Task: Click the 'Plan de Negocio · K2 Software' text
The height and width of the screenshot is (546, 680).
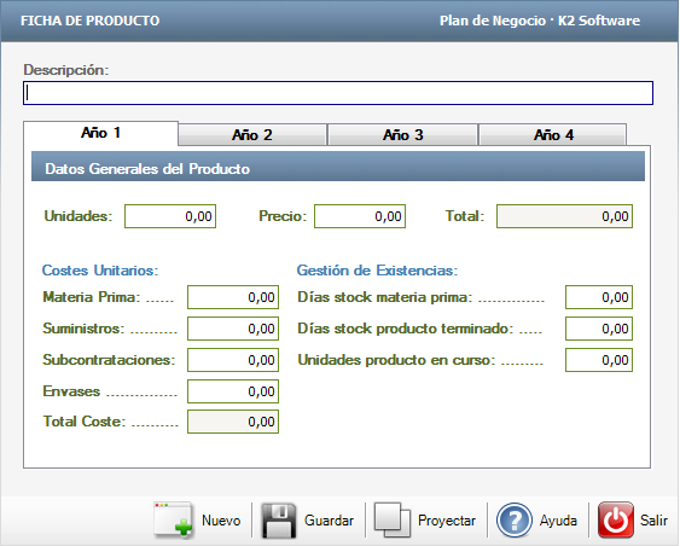Action: 540,20
